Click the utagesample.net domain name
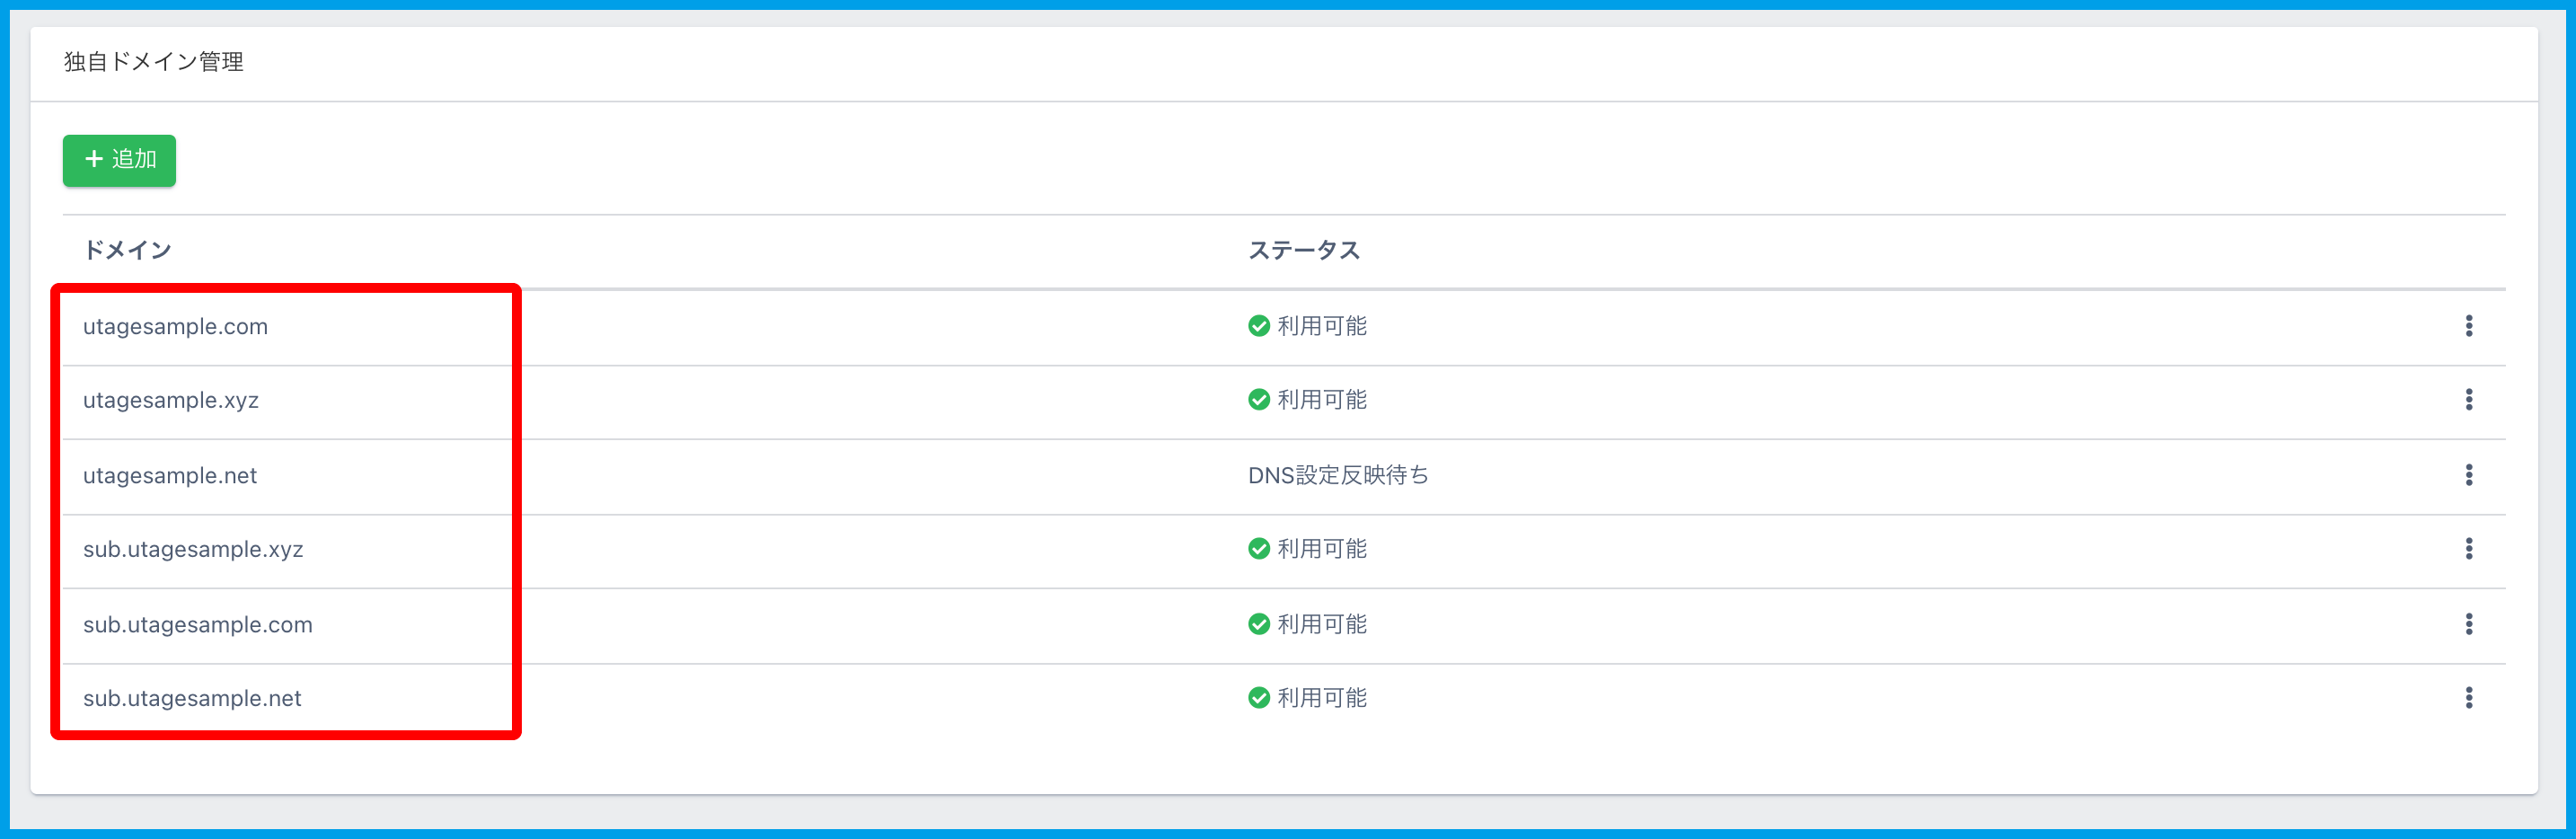The image size is (2576, 839). point(170,476)
